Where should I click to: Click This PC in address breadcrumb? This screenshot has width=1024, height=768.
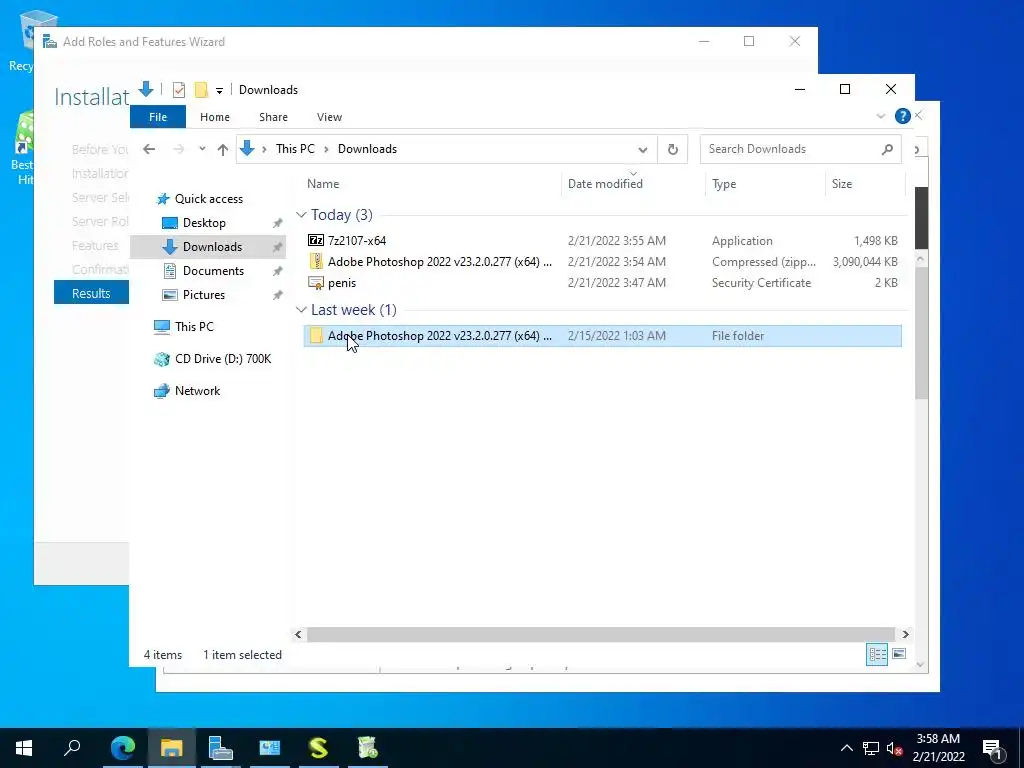click(295, 149)
